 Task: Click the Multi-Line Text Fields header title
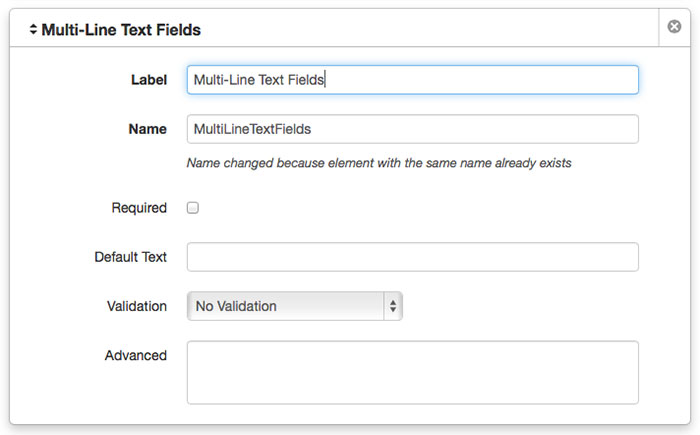pyautogui.click(x=121, y=30)
